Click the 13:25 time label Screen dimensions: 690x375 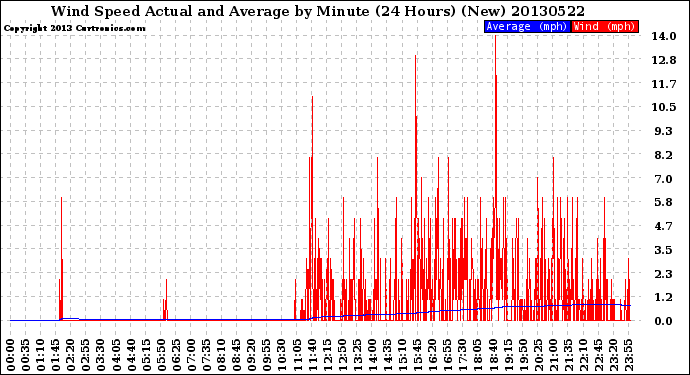coord(357,355)
